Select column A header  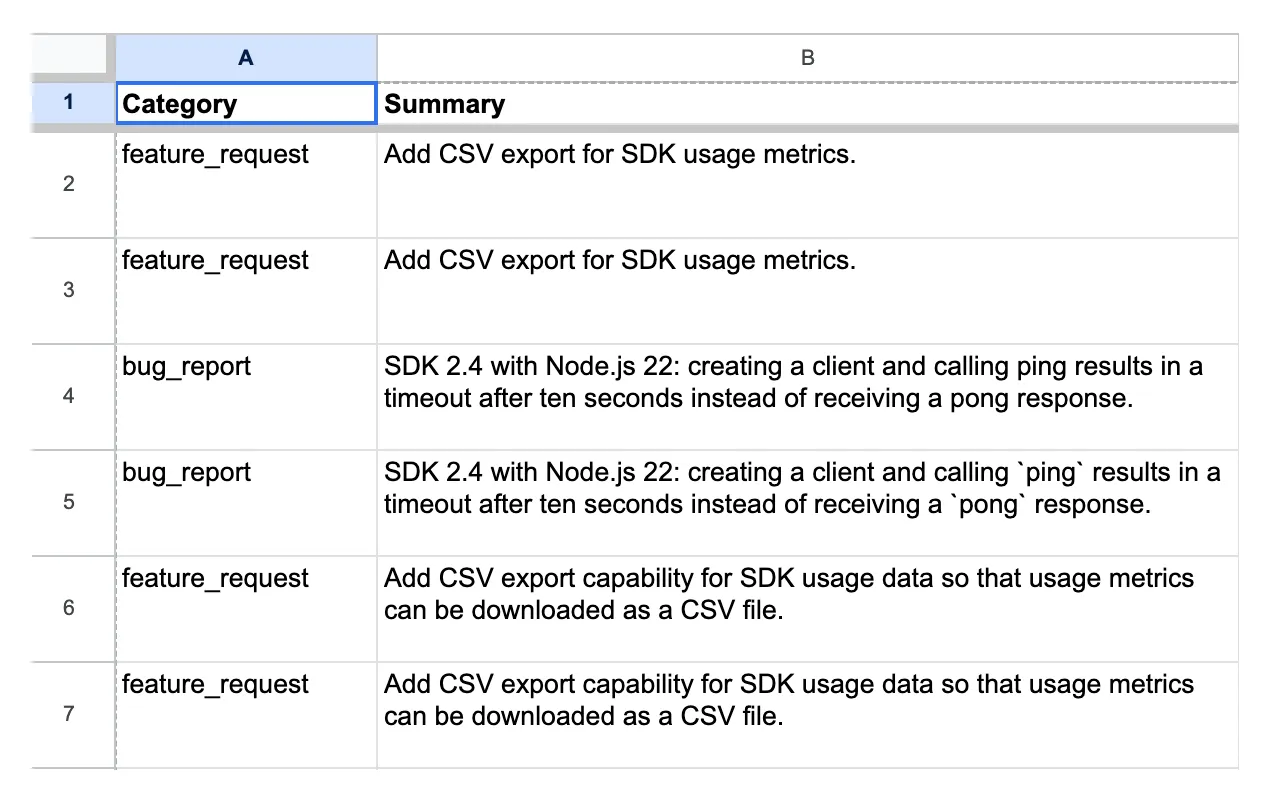[x=246, y=58]
